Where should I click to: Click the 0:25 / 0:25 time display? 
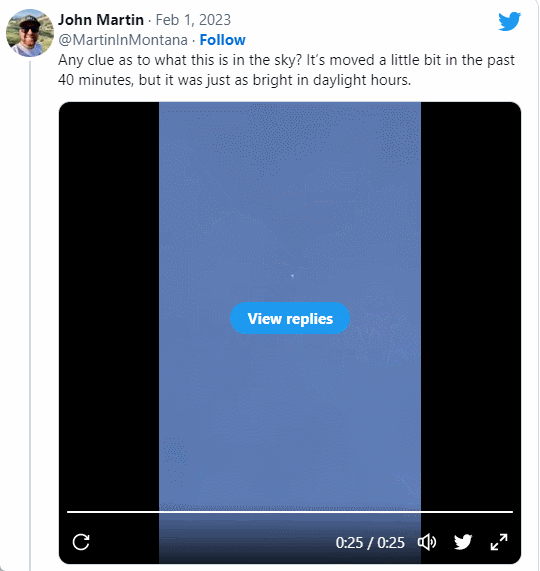tap(370, 543)
